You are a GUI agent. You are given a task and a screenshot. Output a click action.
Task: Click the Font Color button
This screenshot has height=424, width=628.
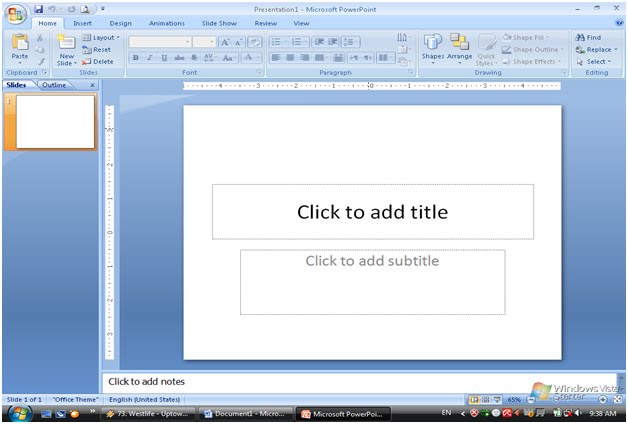251,58
